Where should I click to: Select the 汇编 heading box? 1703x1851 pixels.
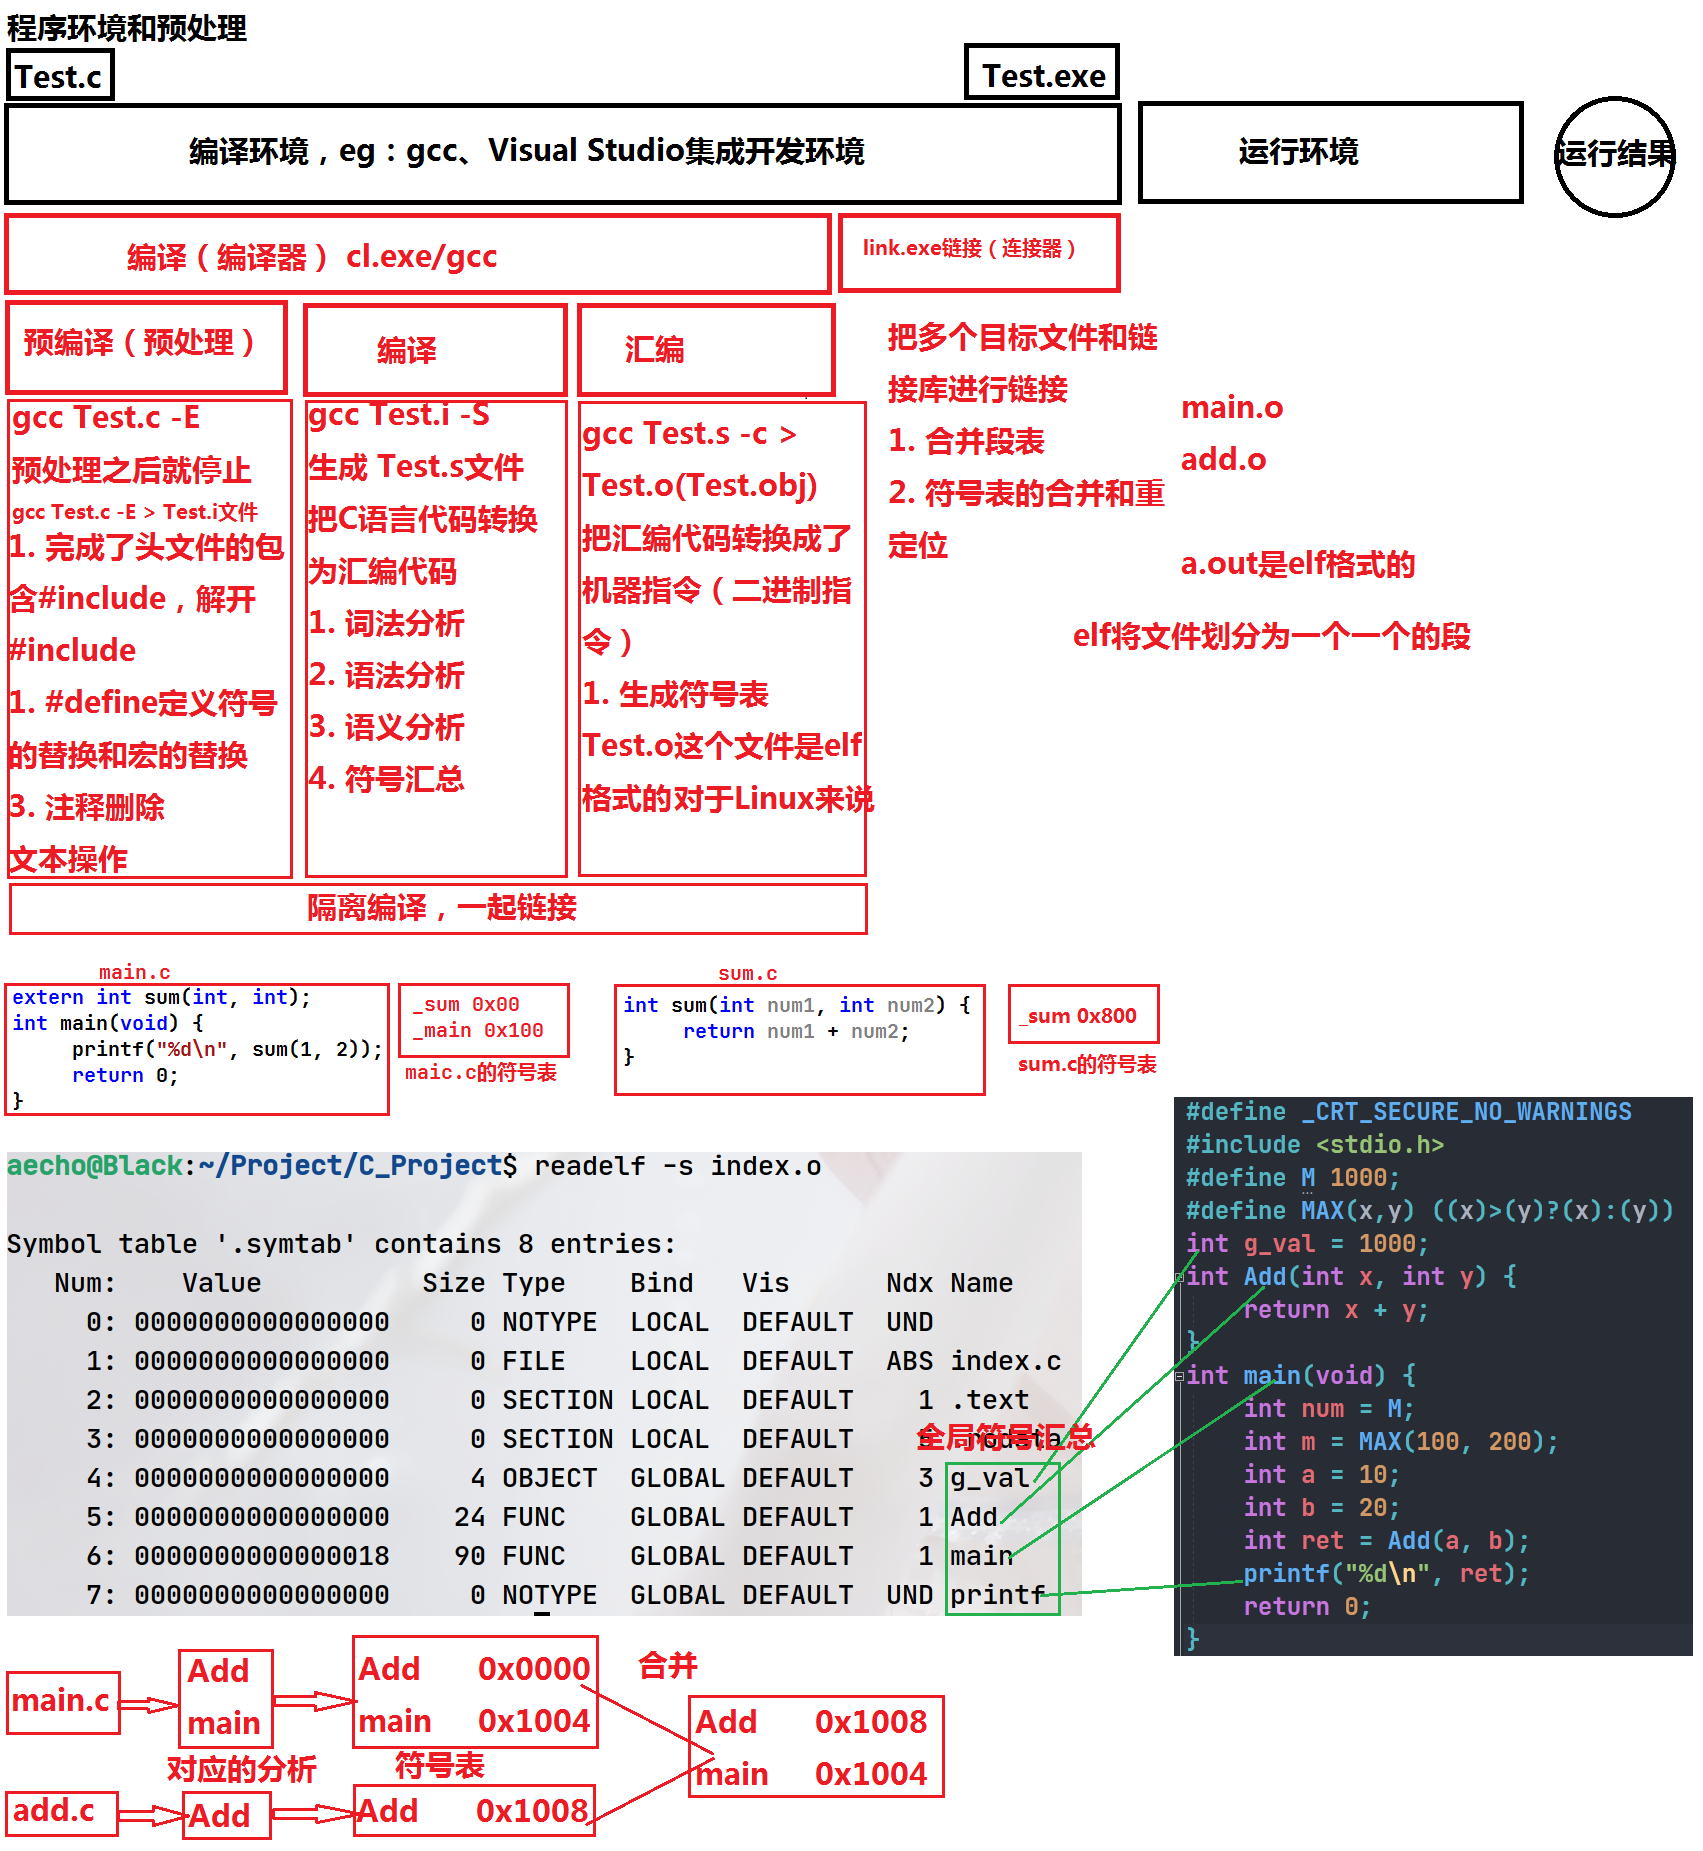coord(705,350)
